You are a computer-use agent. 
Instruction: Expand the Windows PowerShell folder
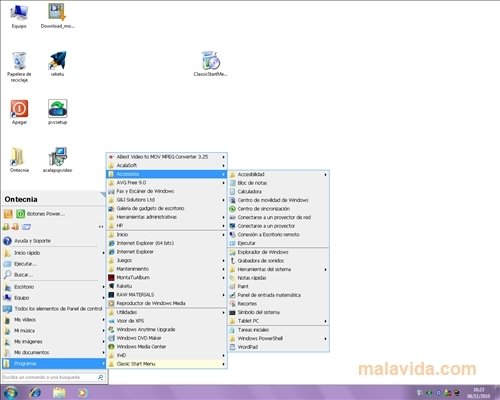point(279,338)
